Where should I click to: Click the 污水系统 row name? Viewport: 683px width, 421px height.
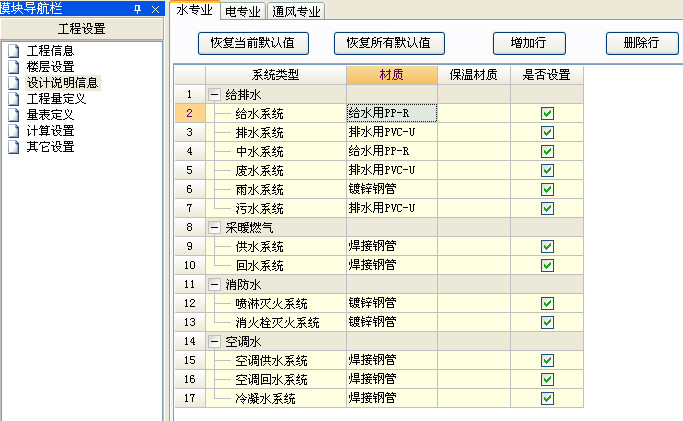[260, 209]
